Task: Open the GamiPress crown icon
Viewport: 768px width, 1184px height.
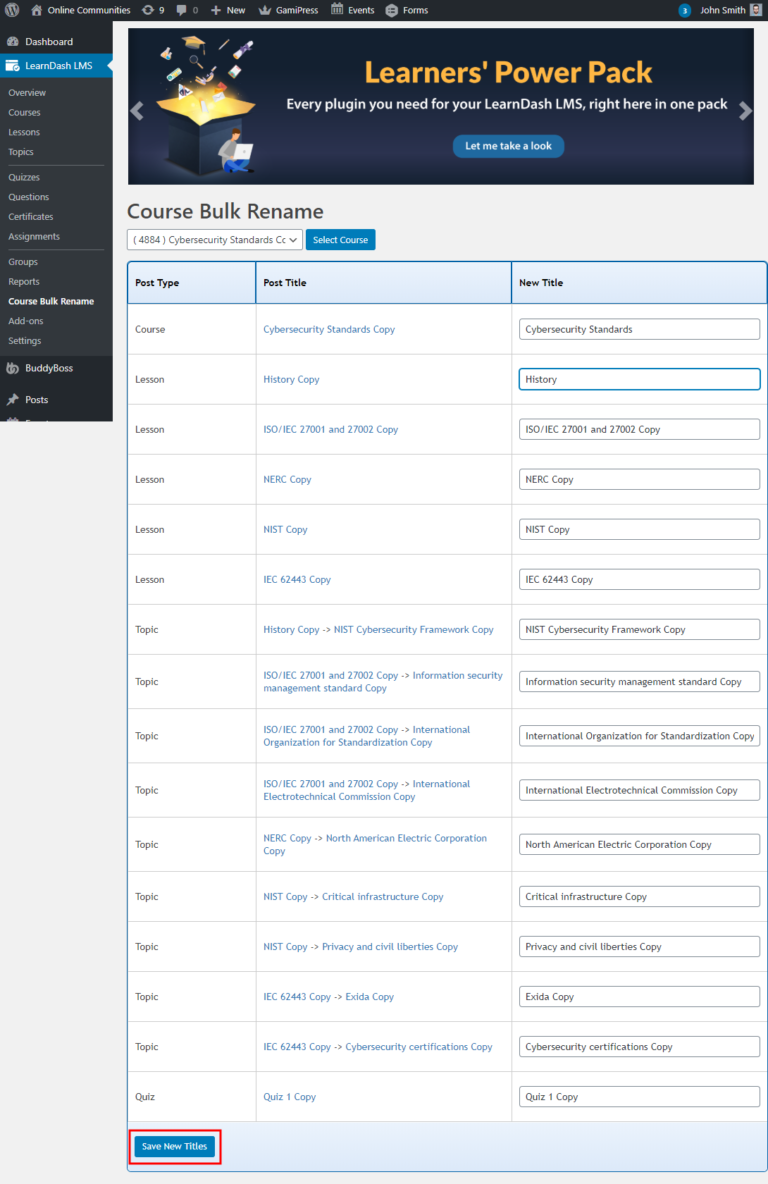Action: click(x=264, y=10)
